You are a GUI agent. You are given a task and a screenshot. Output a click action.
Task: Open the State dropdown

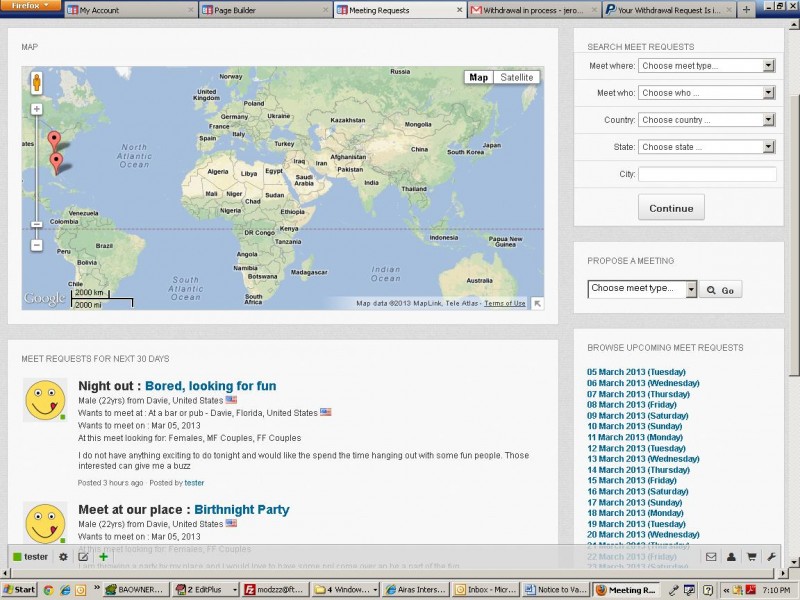tap(707, 147)
